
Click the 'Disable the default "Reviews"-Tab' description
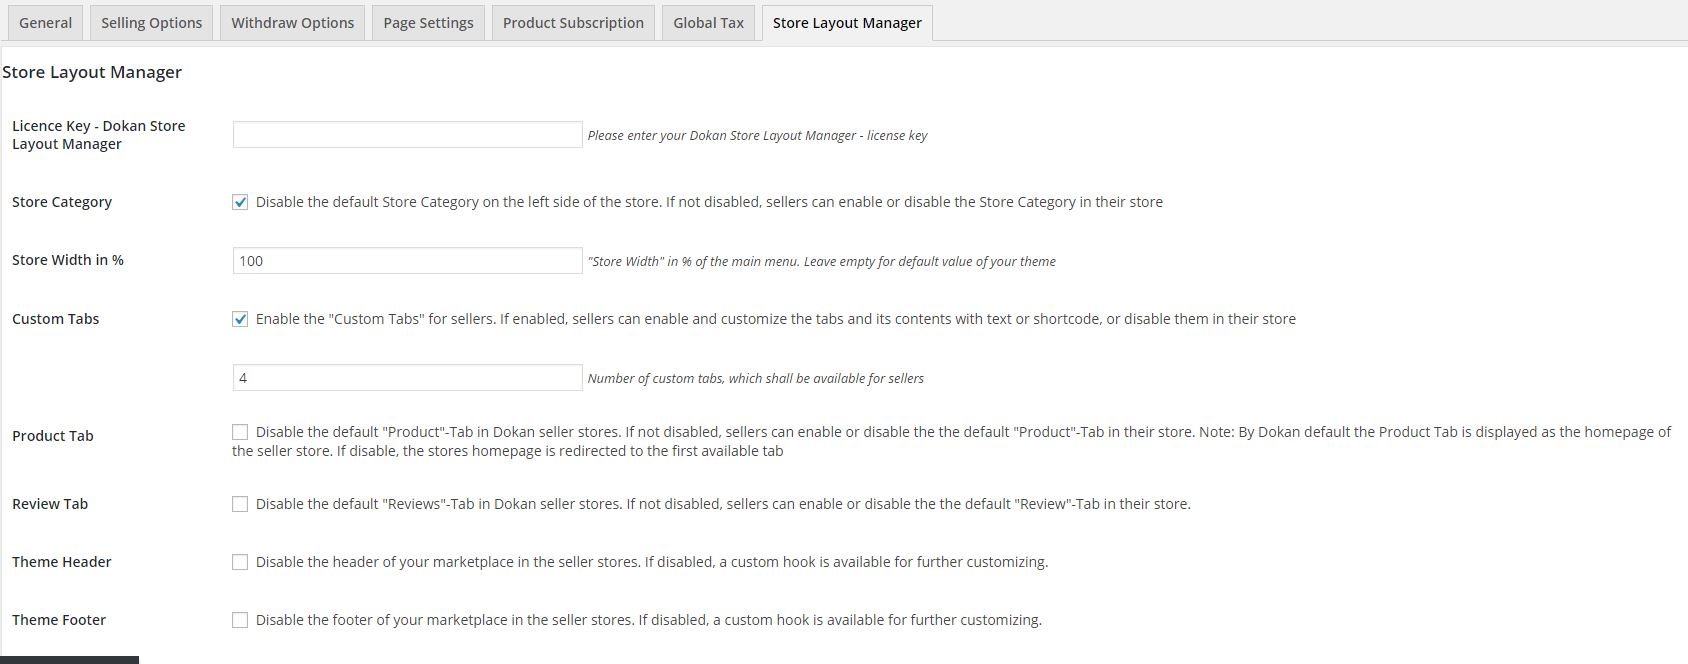tap(723, 504)
